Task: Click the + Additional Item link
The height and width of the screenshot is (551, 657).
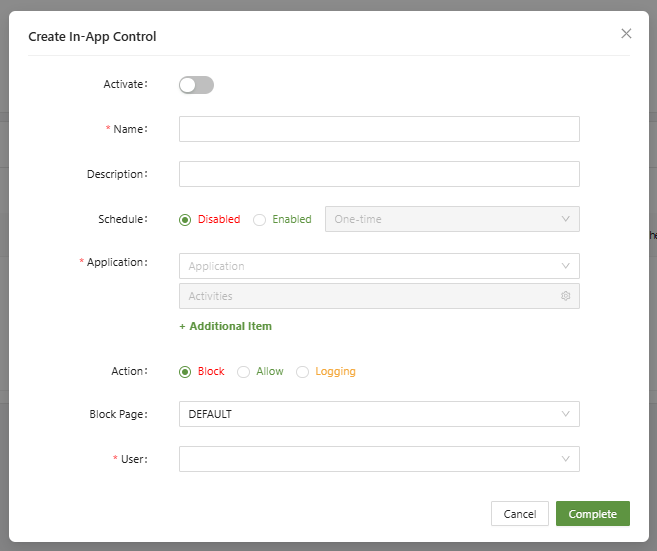Action: [x=225, y=326]
